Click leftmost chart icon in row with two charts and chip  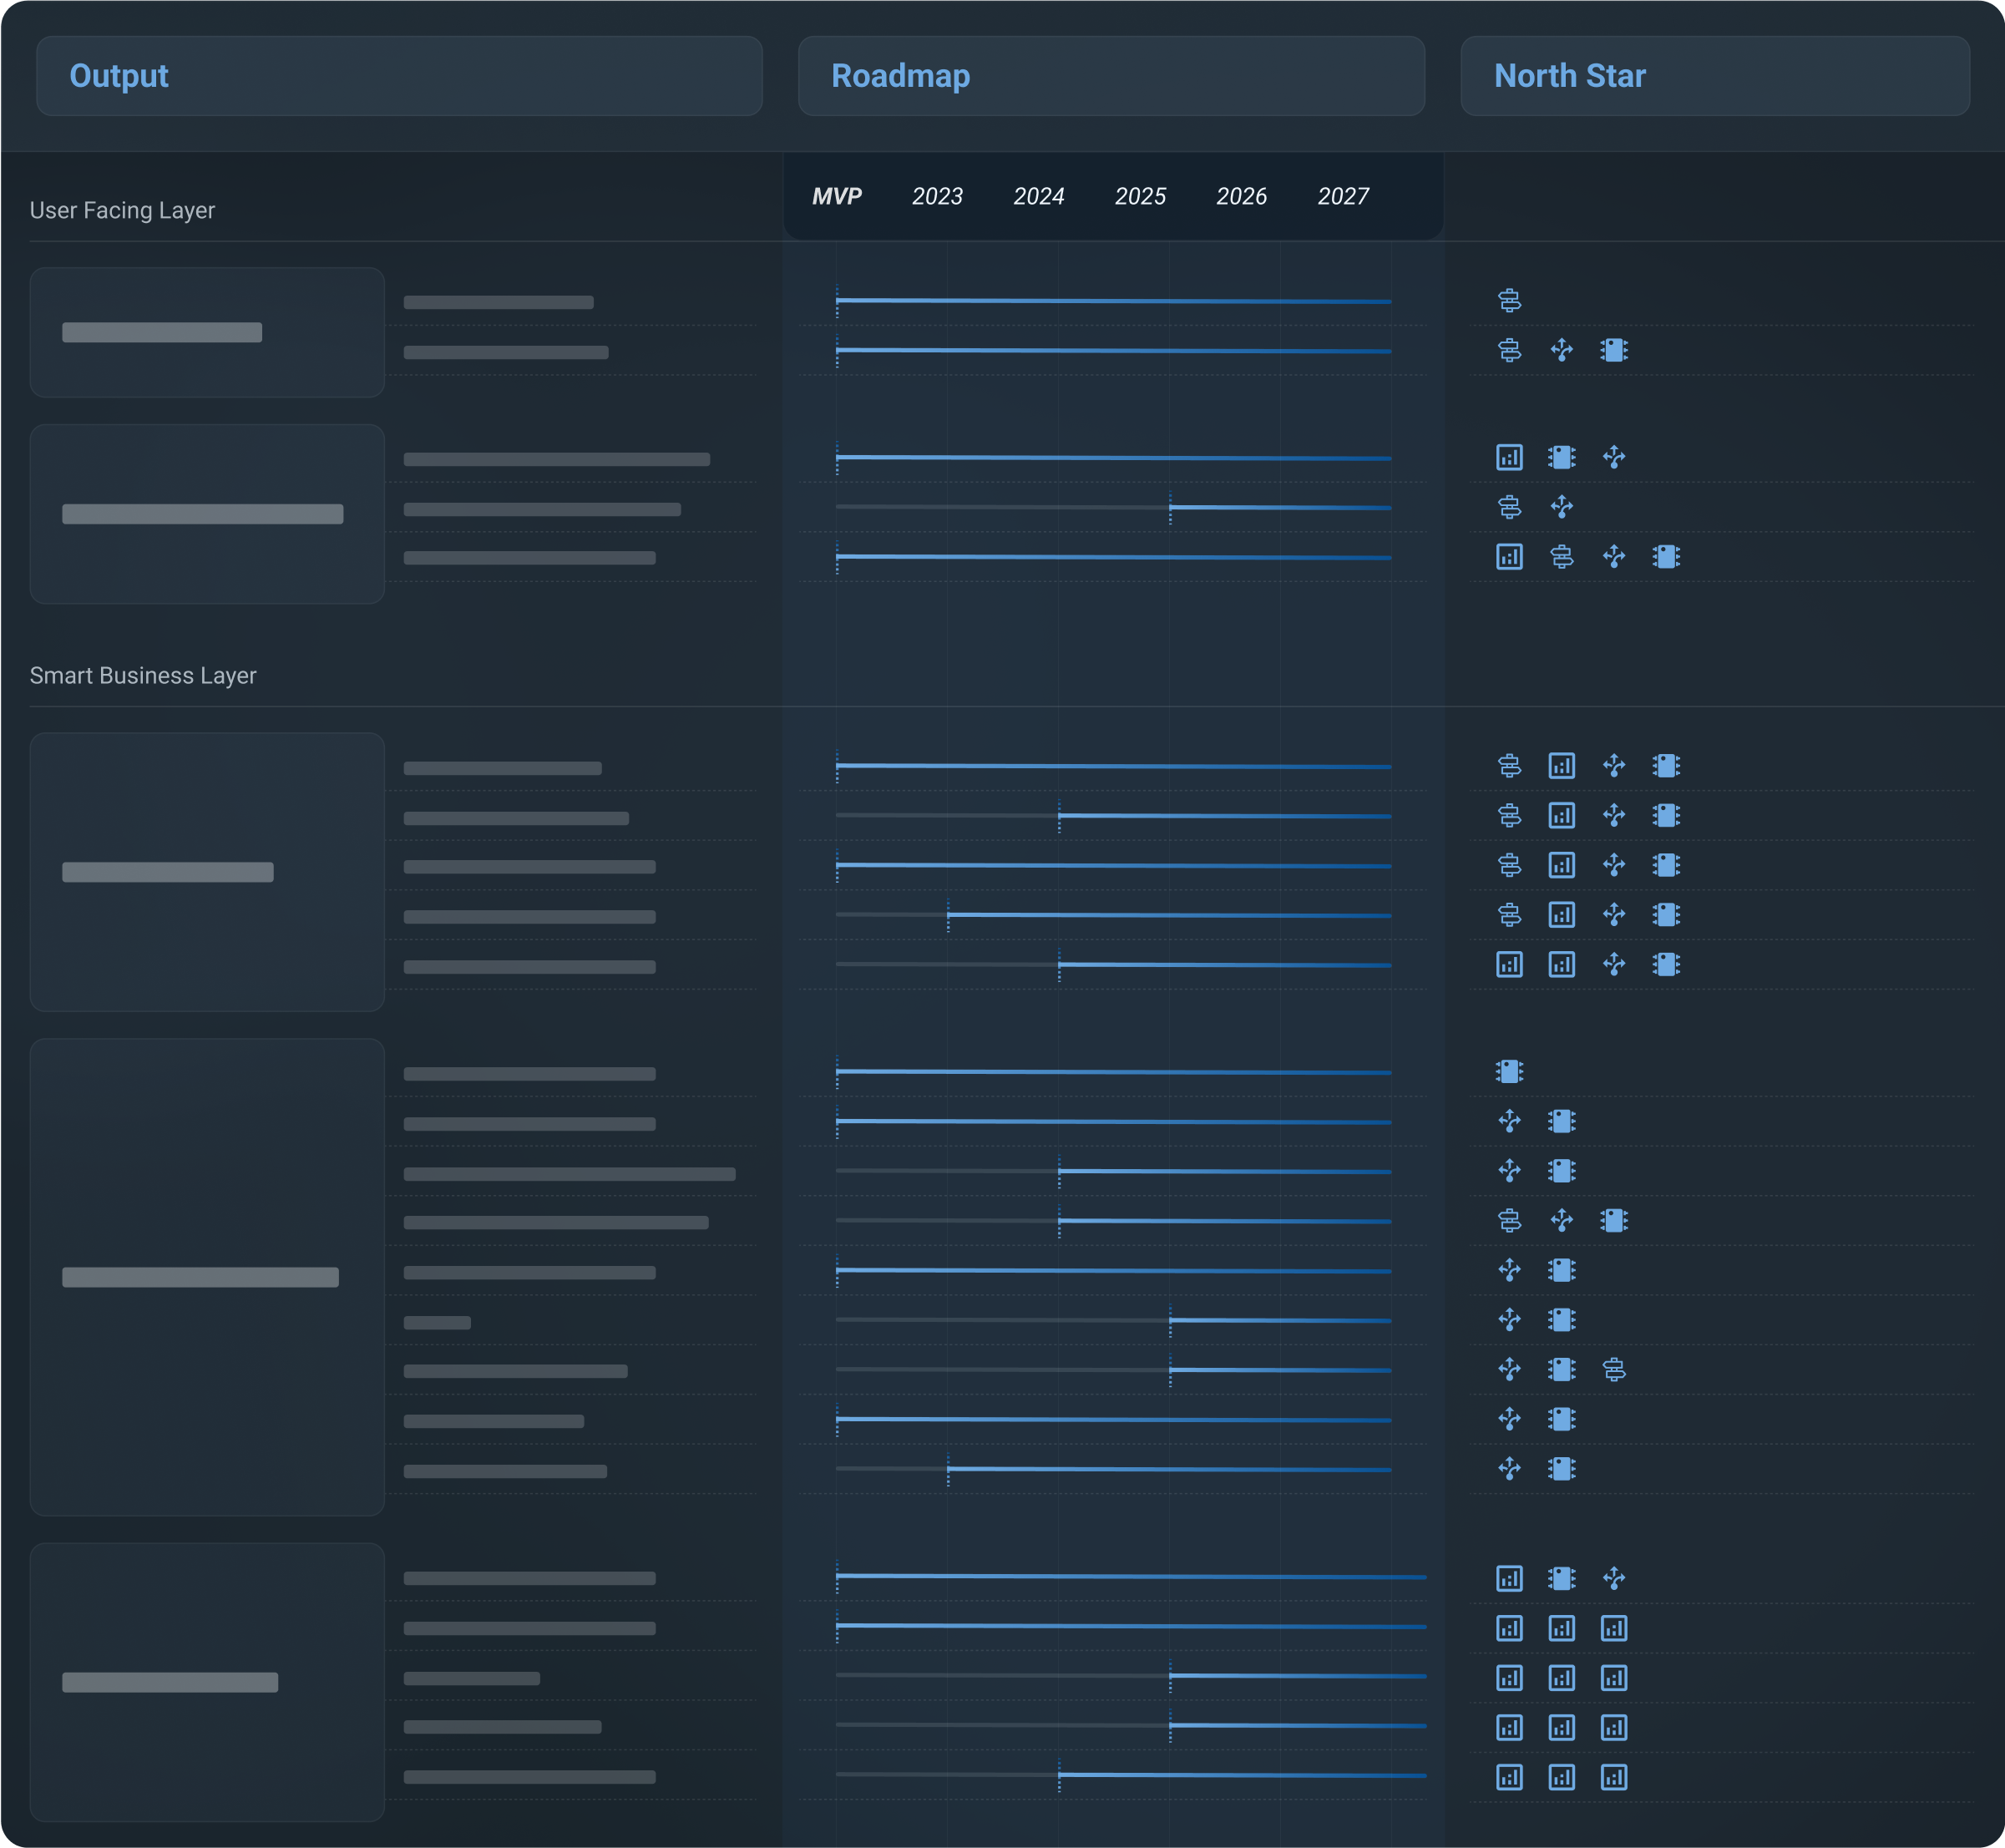coord(1509,964)
